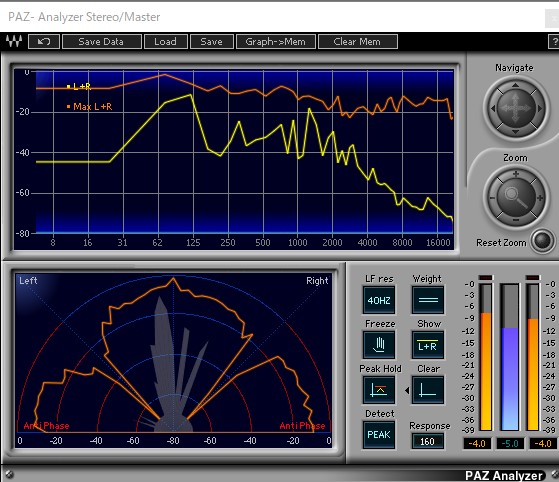The width and height of the screenshot is (559, 482).
Task: Zoom in with top plus on Zoom dial
Action: tap(516, 174)
